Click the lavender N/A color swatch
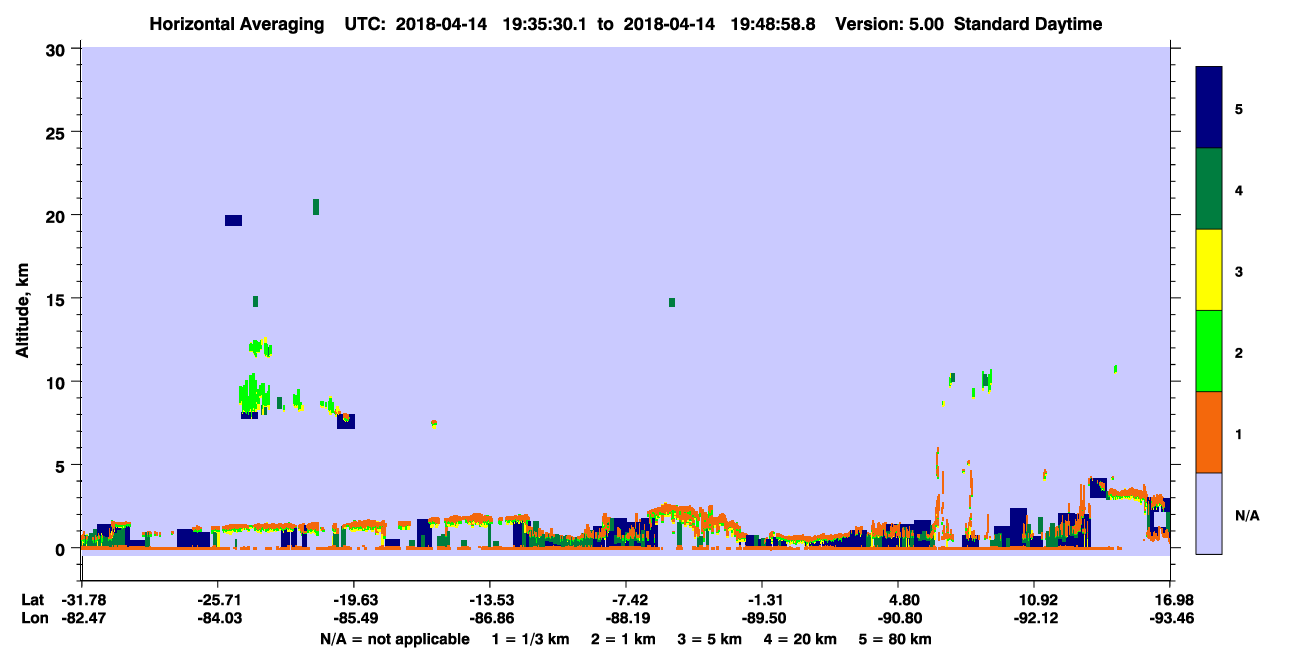The image size is (1300, 667). 1209,513
